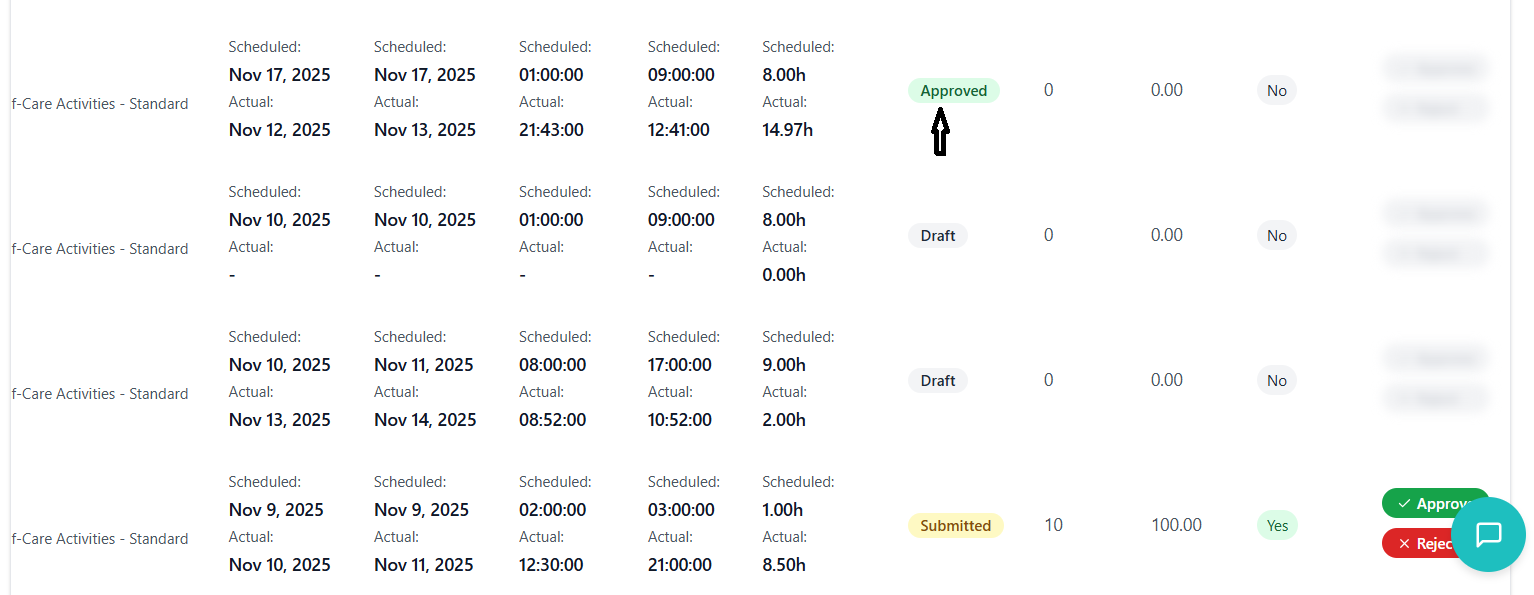Select the activity name in the Submitted row
This screenshot has height=595, width=1534.
coord(100,539)
